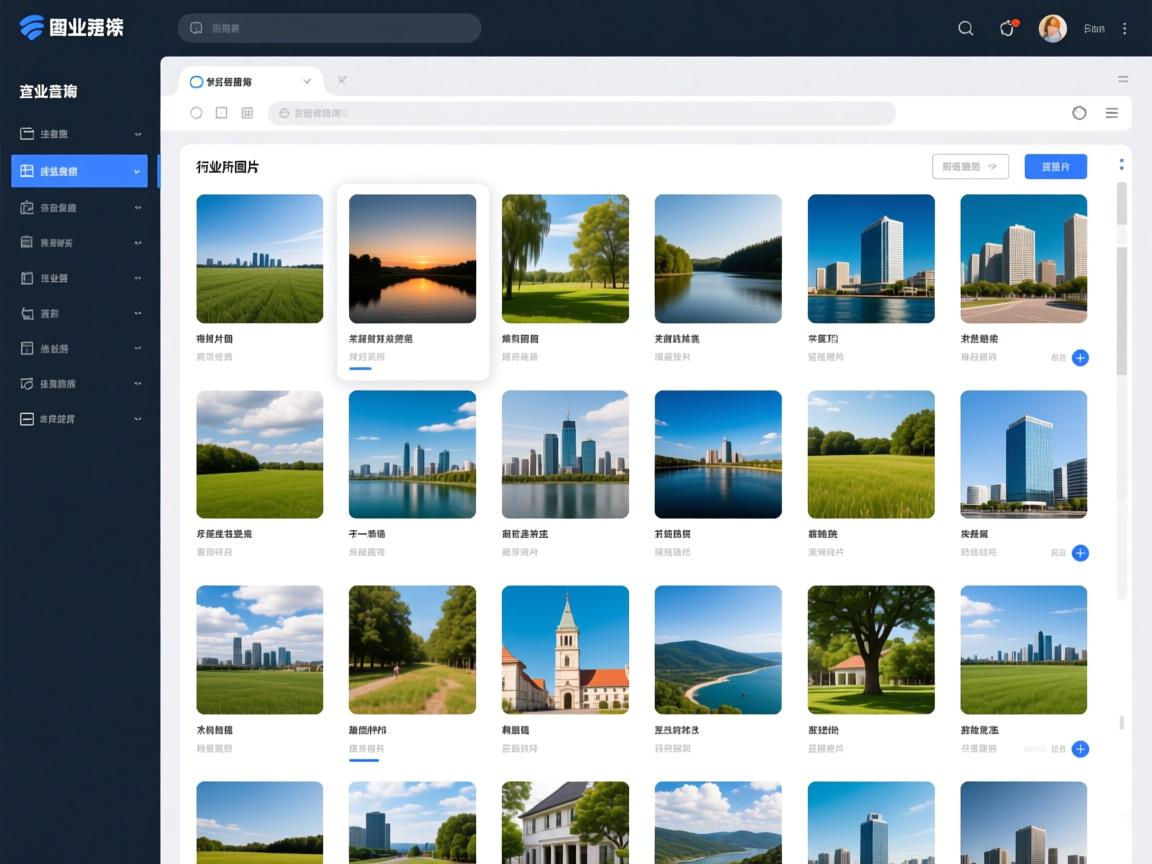
Task: Expand the first sidebar item's chevron
Action: [x=138, y=134]
